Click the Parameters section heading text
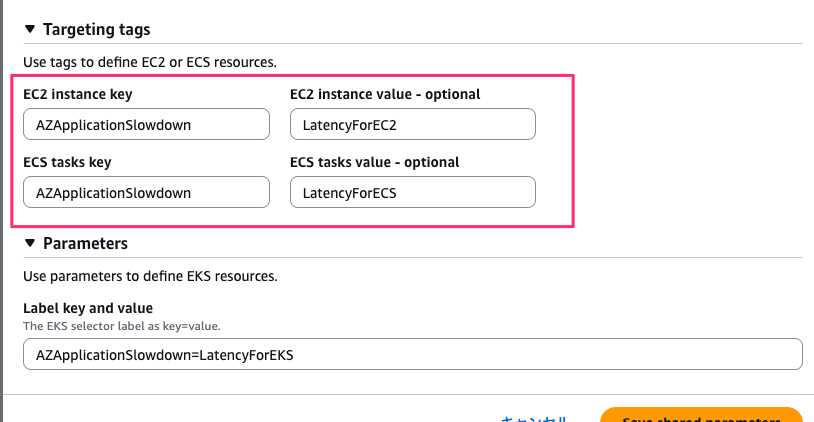Image resolution: width=814 pixels, height=422 pixels. pyautogui.click(x=85, y=243)
